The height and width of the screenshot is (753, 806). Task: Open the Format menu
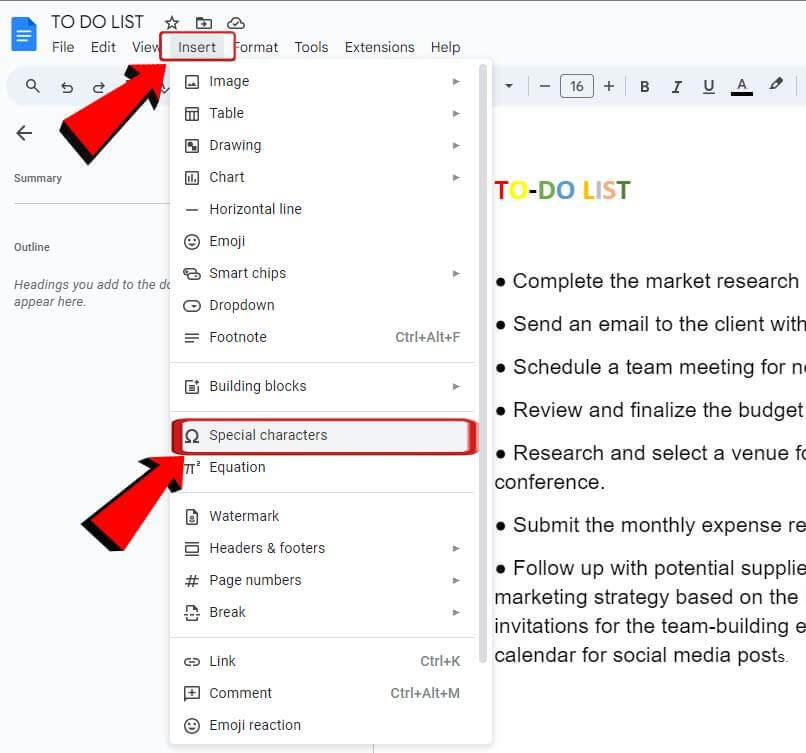pyautogui.click(x=256, y=47)
